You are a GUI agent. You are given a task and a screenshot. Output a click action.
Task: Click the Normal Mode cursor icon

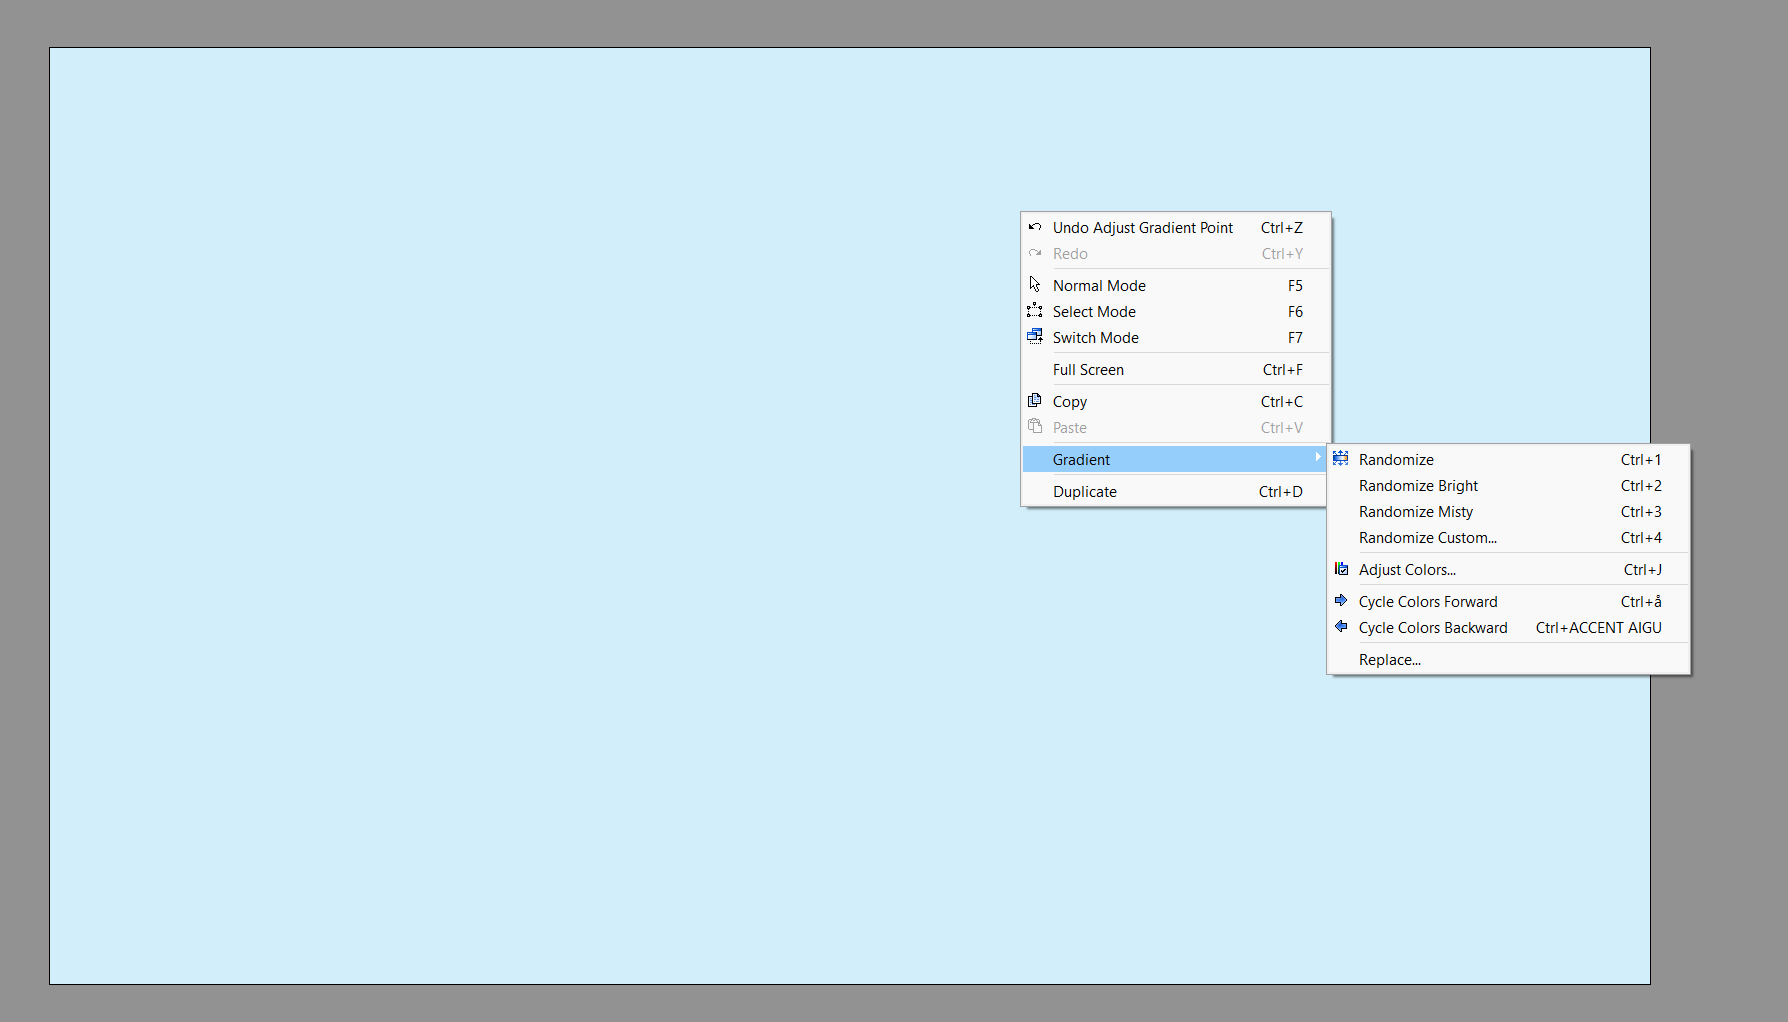click(x=1035, y=285)
